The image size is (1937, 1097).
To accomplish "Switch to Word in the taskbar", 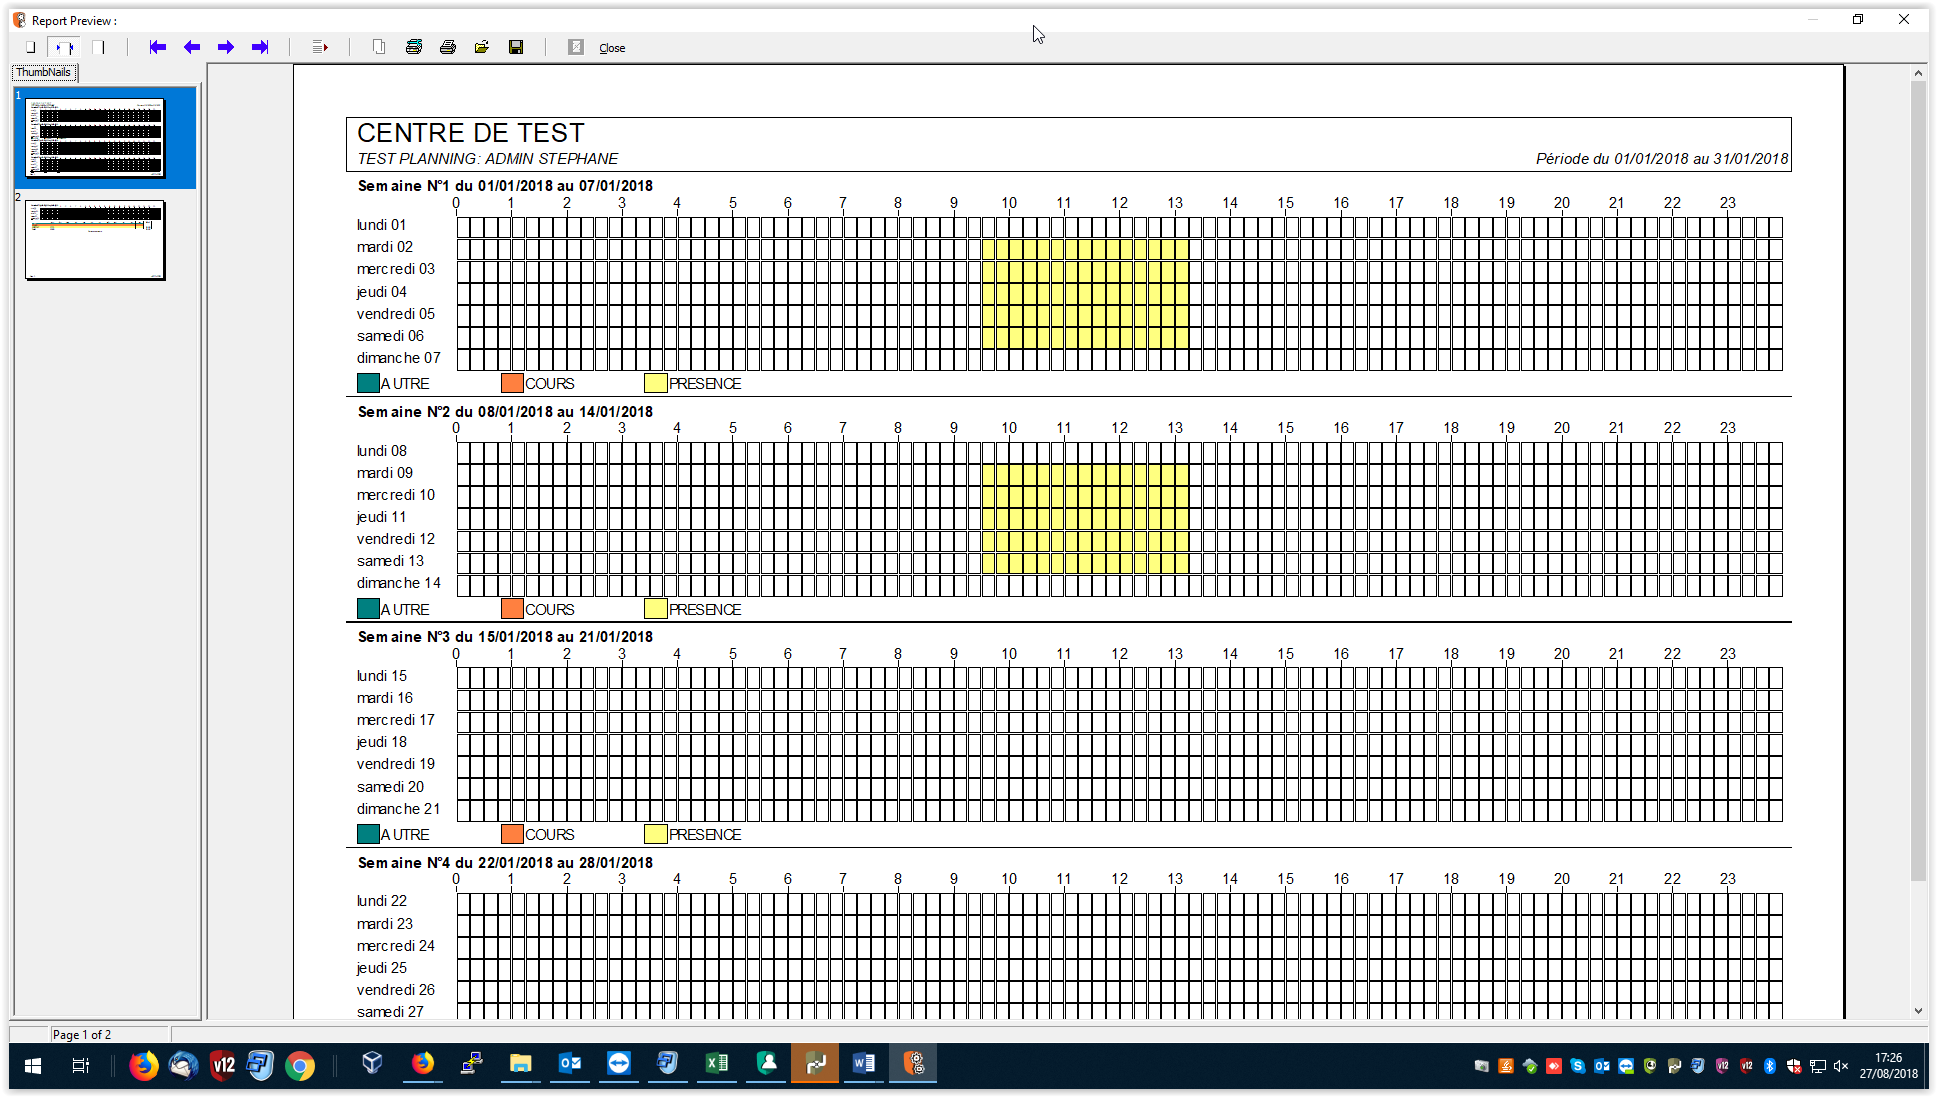I will click(864, 1063).
